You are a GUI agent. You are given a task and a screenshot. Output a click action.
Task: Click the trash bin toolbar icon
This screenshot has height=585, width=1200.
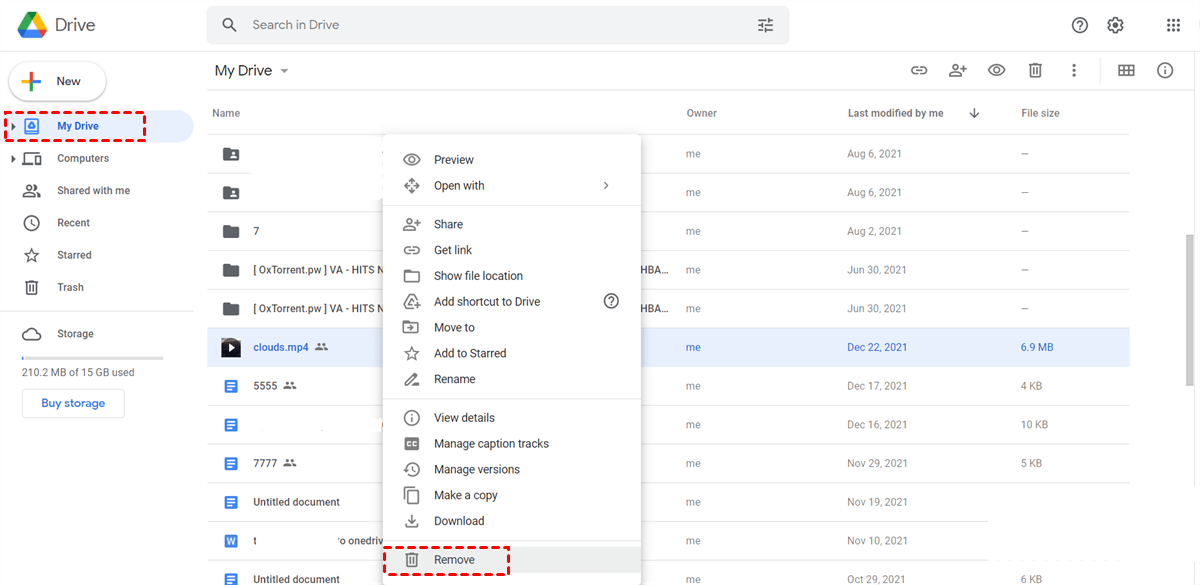pyautogui.click(x=1035, y=70)
